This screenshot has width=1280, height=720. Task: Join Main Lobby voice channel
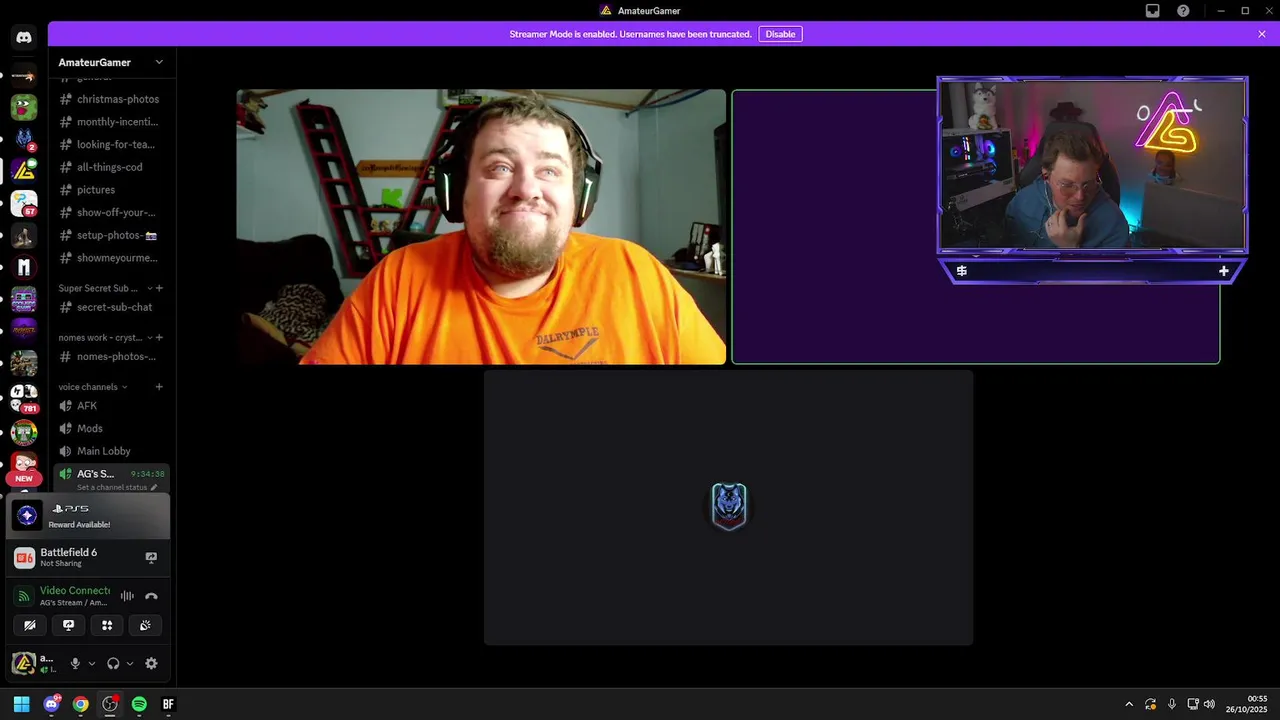[x=112, y=451]
